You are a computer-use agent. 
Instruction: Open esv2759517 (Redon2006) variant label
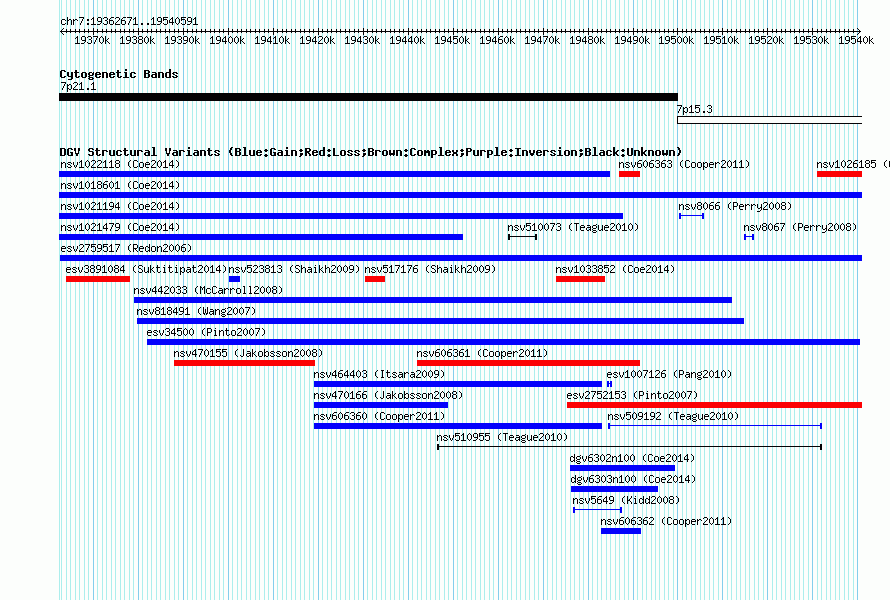point(126,248)
